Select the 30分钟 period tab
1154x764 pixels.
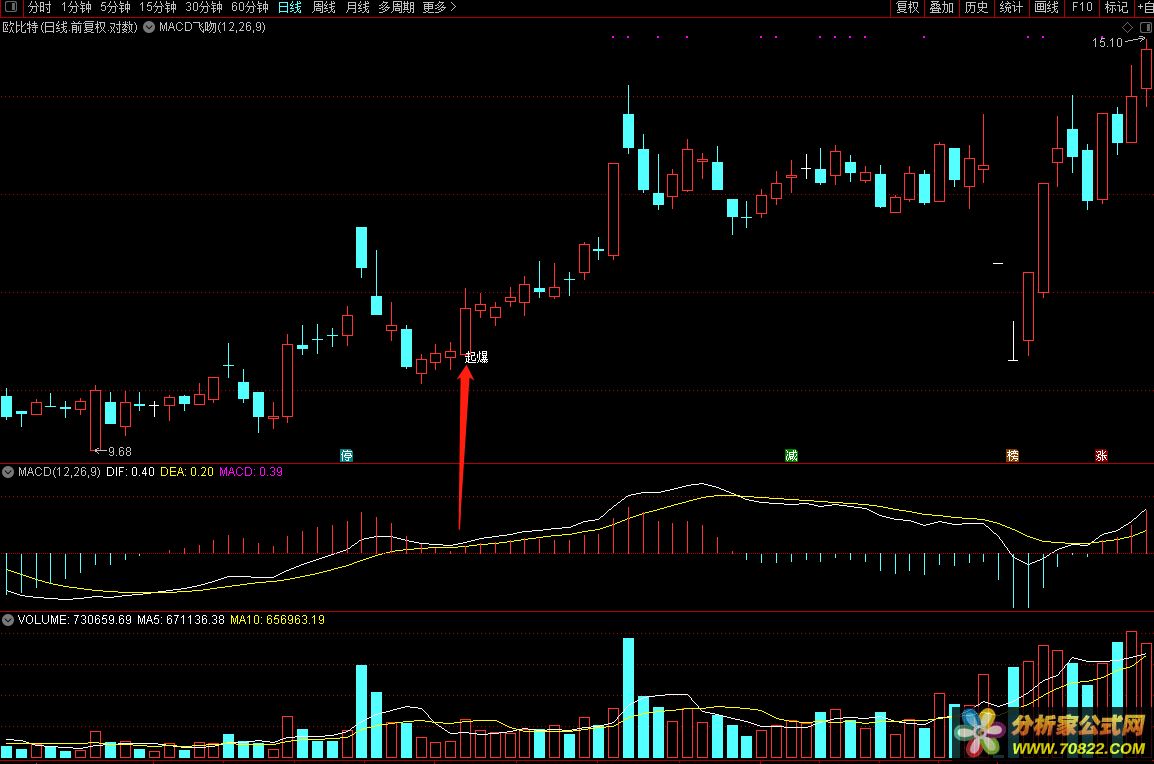point(204,7)
